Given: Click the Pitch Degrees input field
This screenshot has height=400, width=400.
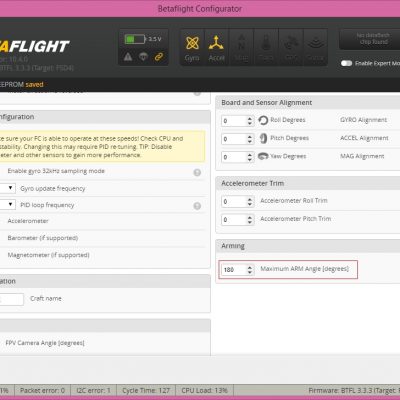Looking at the screenshot, I should pos(237,139).
